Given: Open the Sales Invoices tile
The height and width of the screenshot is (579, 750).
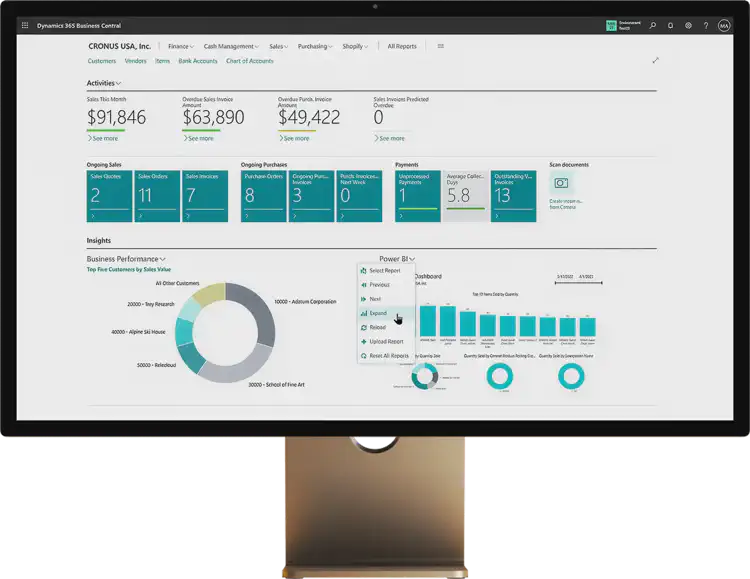Looking at the screenshot, I should (205, 196).
